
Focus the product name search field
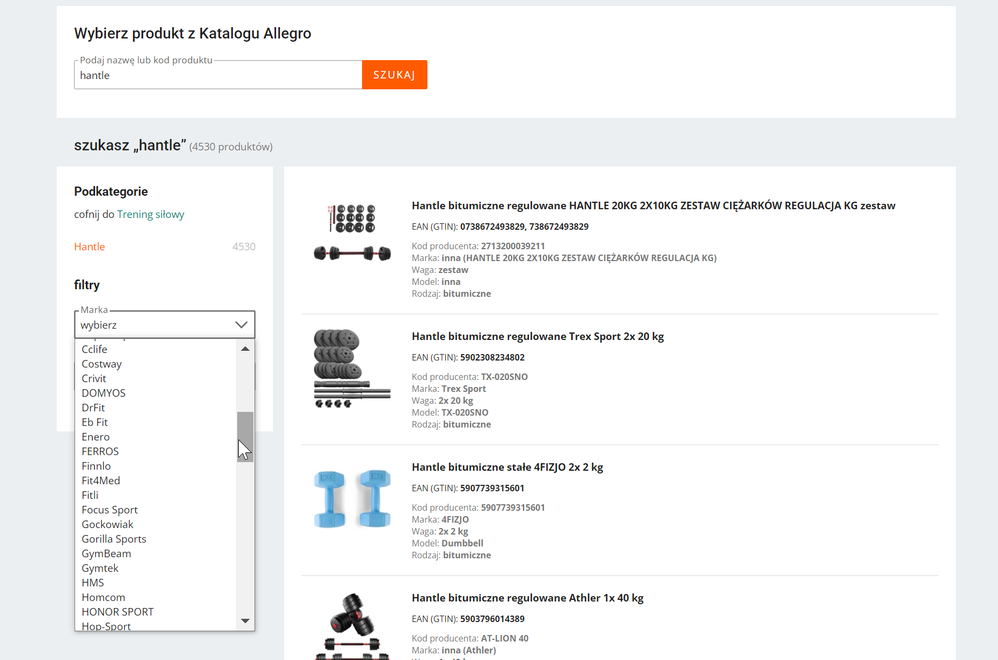(x=218, y=75)
